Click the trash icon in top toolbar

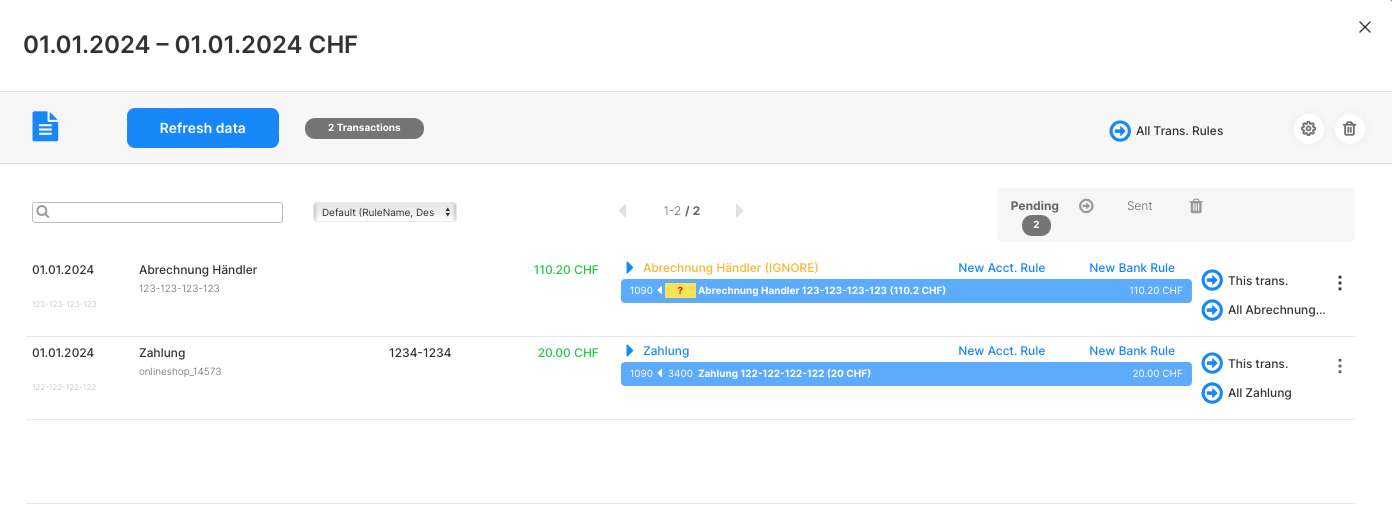[1349, 129]
